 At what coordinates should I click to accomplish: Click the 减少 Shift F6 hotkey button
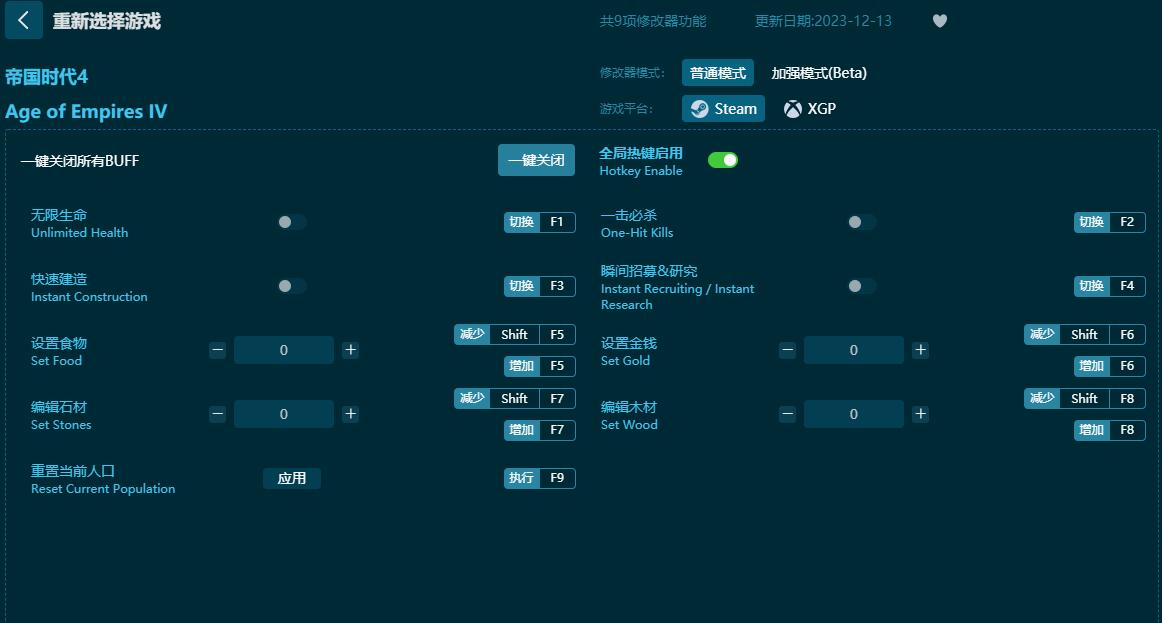point(1085,335)
